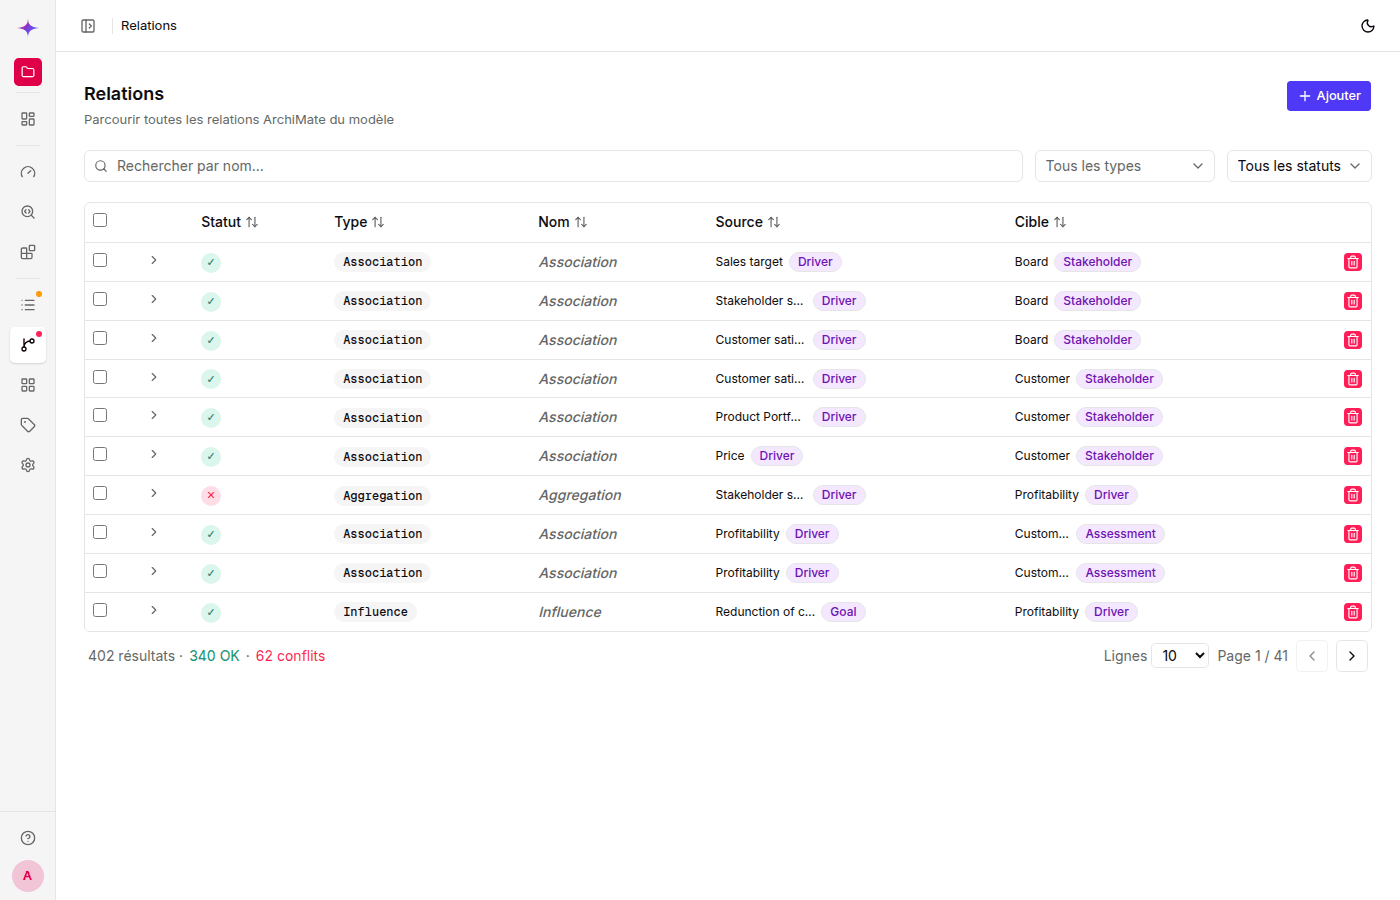Check the Aggregation row checkbox
Screen dimensions: 1400x900
(100, 493)
